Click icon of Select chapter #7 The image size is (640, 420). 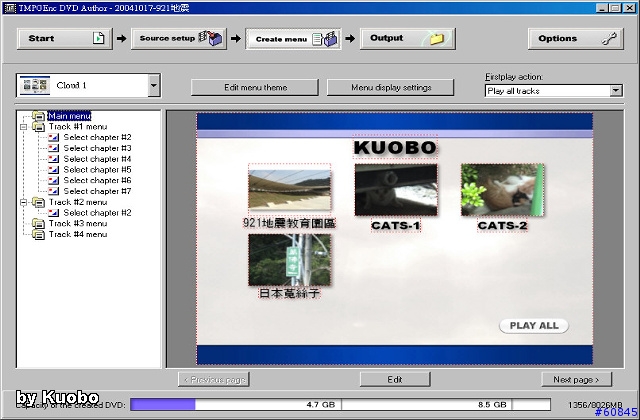(x=53, y=191)
